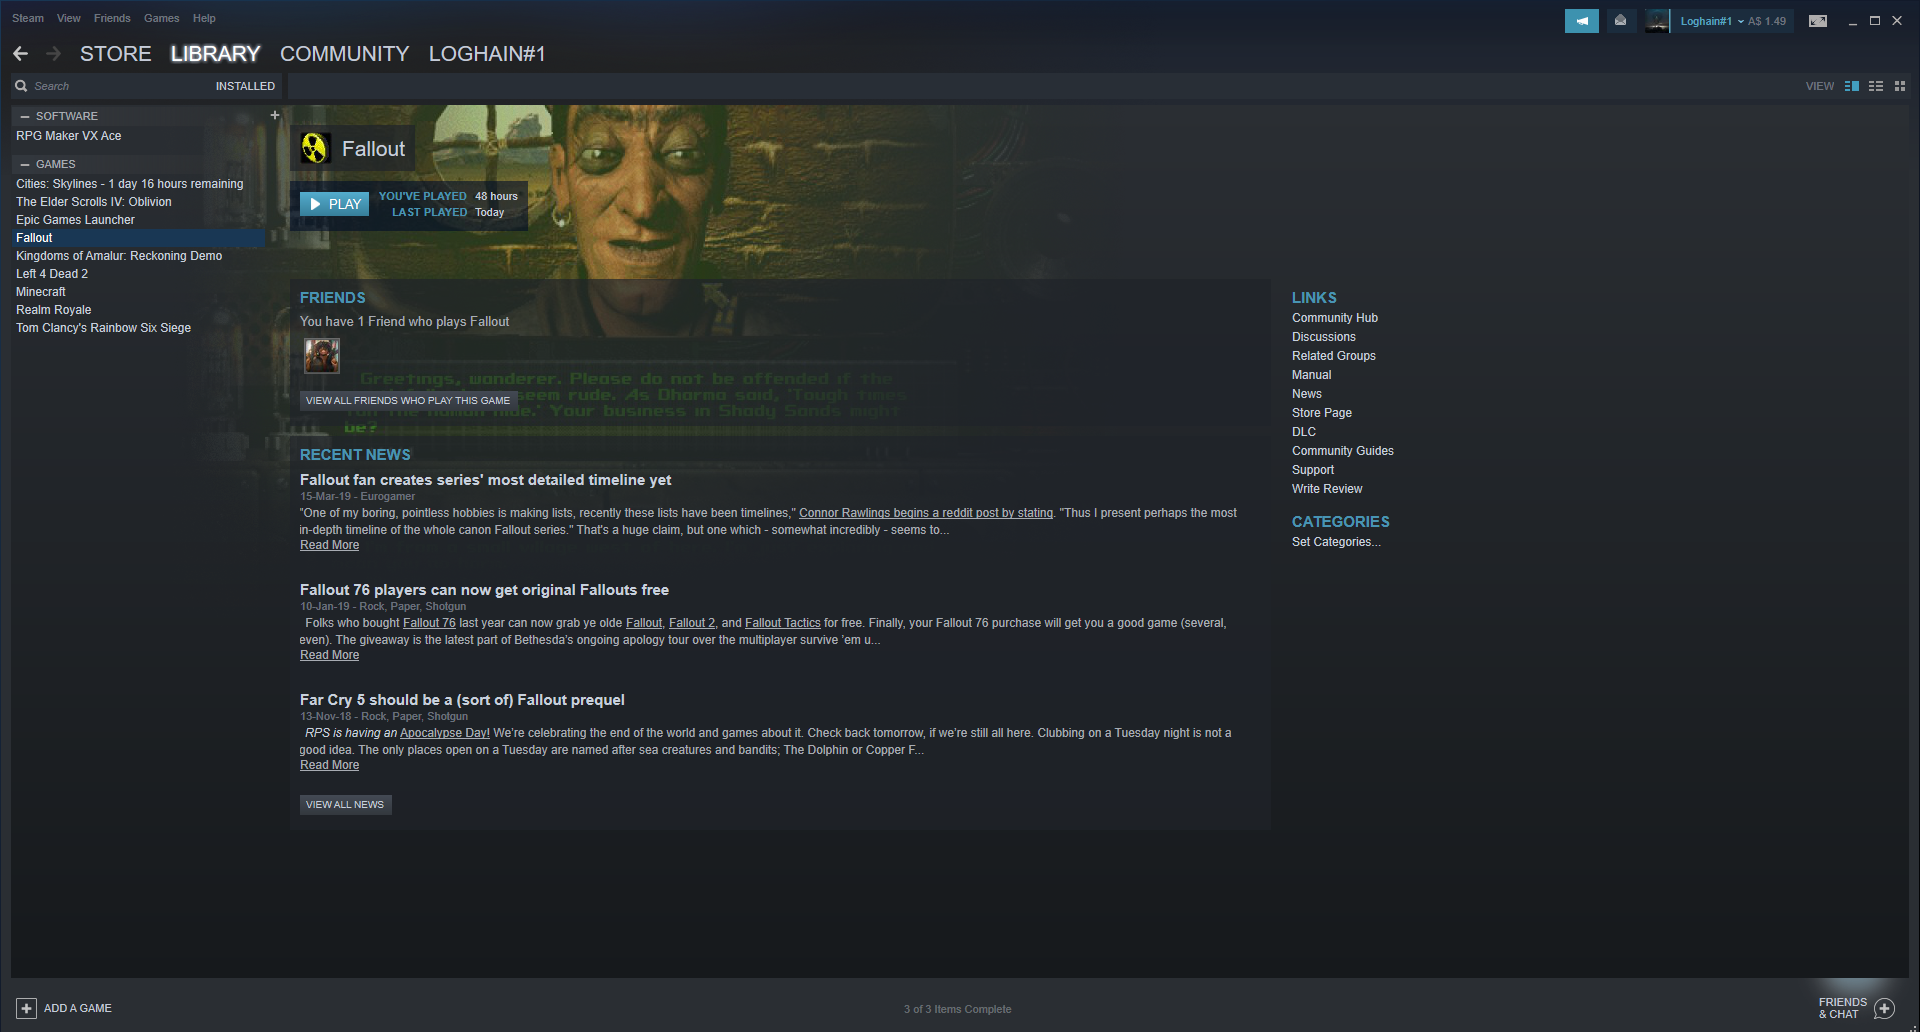
Task: Open the News link in Links
Action: pyautogui.click(x=1307, y=394)
